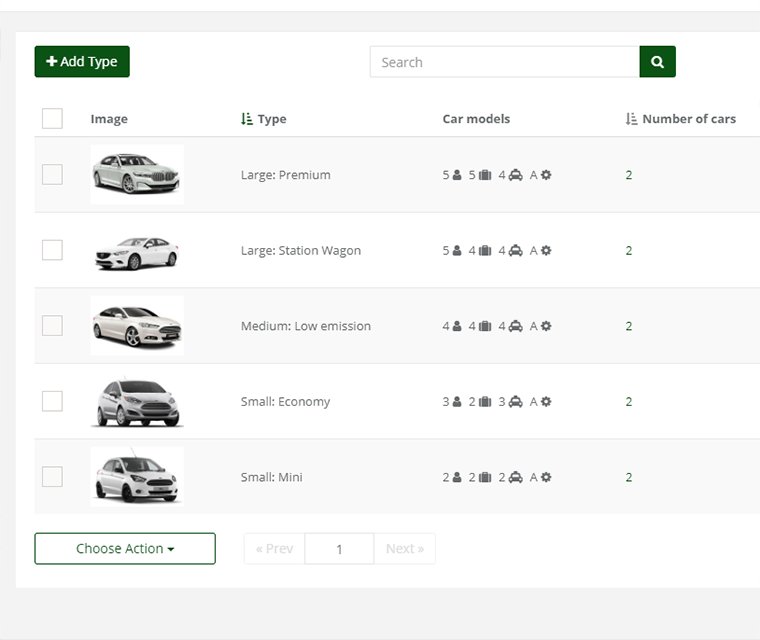The width and height of the screenshot is (760, 640).
Task: Click the passengers icon in Small: Mini row
Action: click(x=457, y=478)
